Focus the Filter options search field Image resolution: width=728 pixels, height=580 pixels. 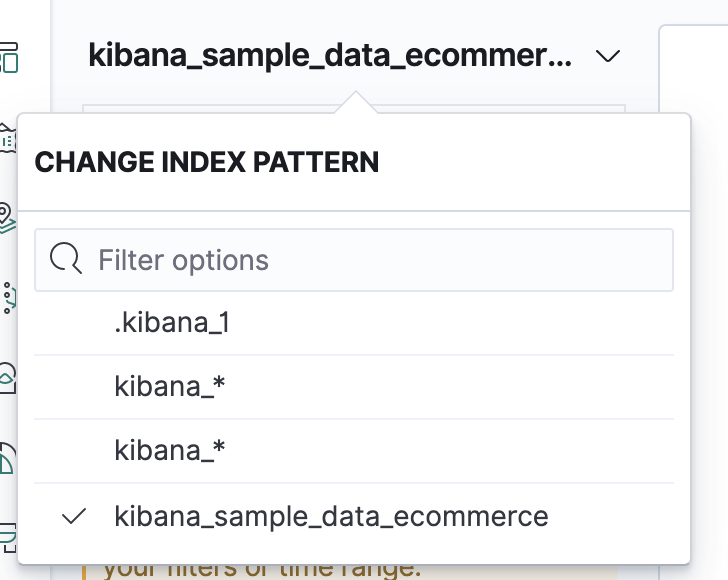[x=380, y=261]
